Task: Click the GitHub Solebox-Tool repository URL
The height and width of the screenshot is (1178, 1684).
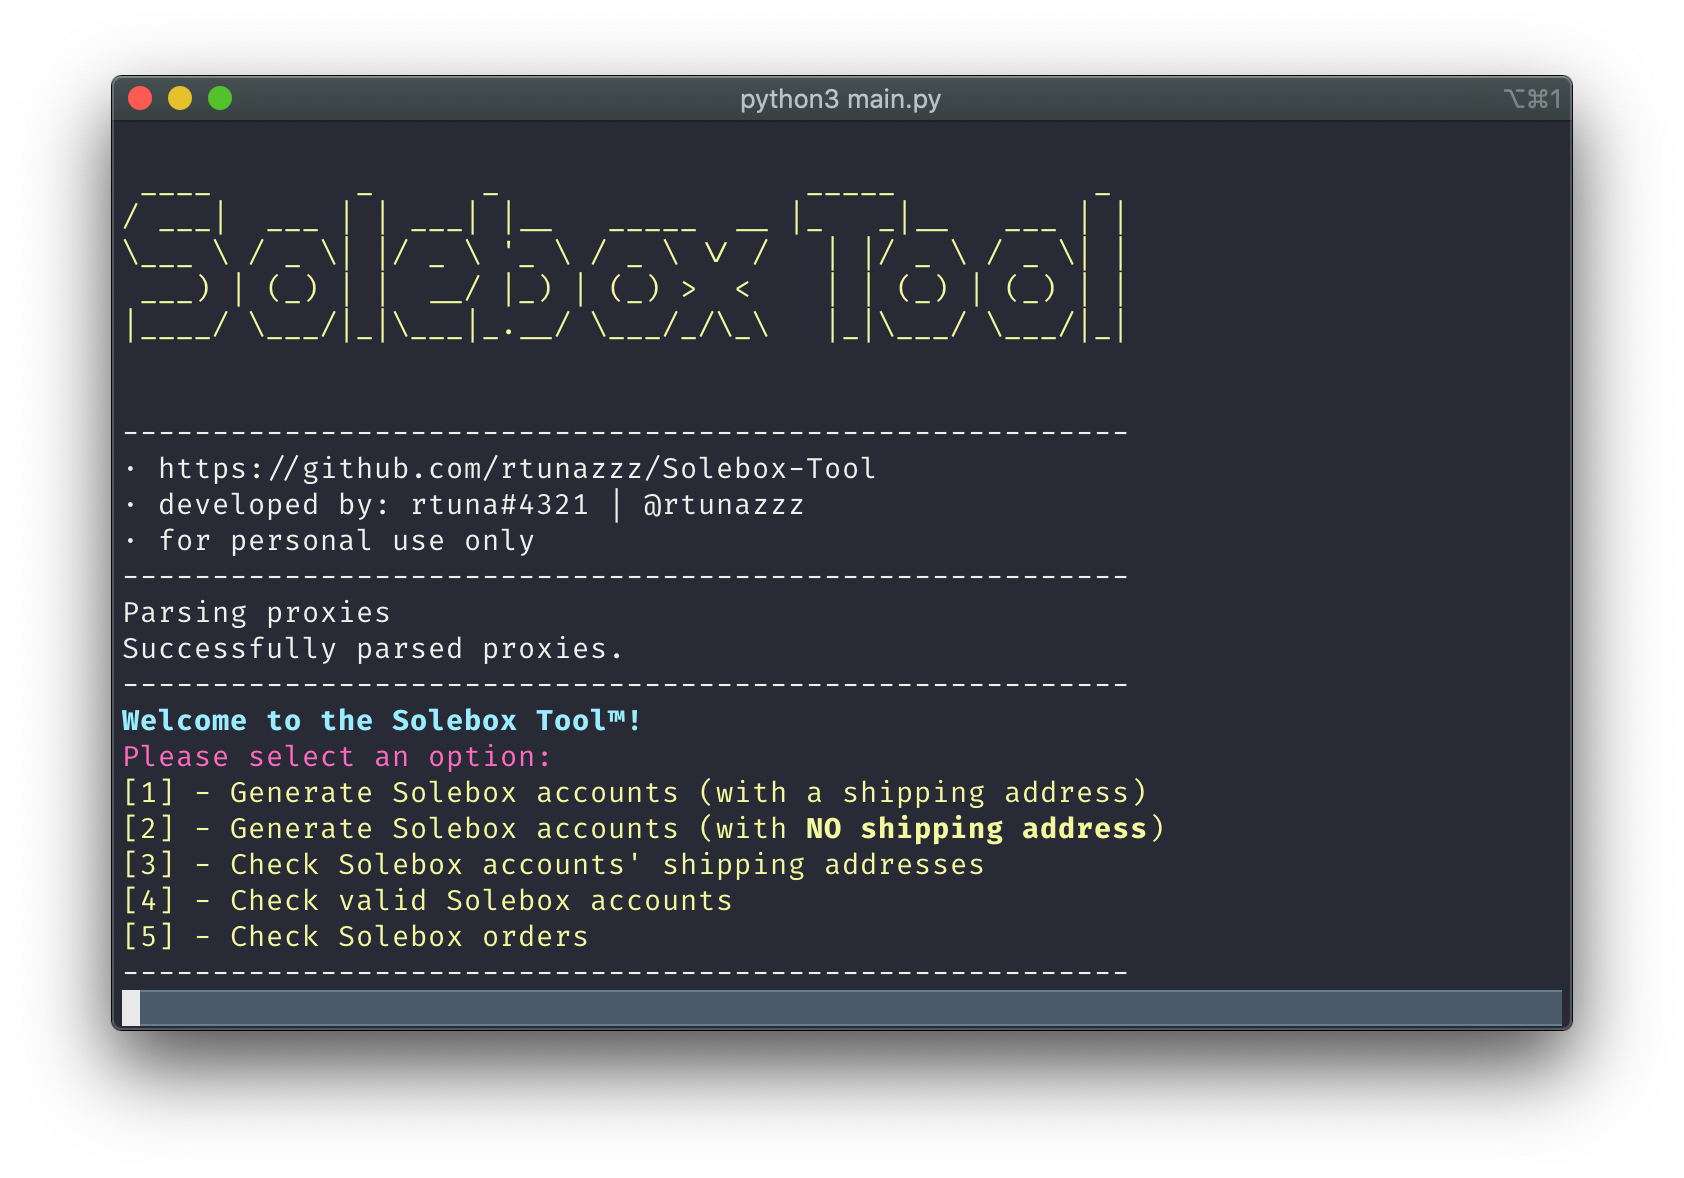Action: click(x=517, y=469)
